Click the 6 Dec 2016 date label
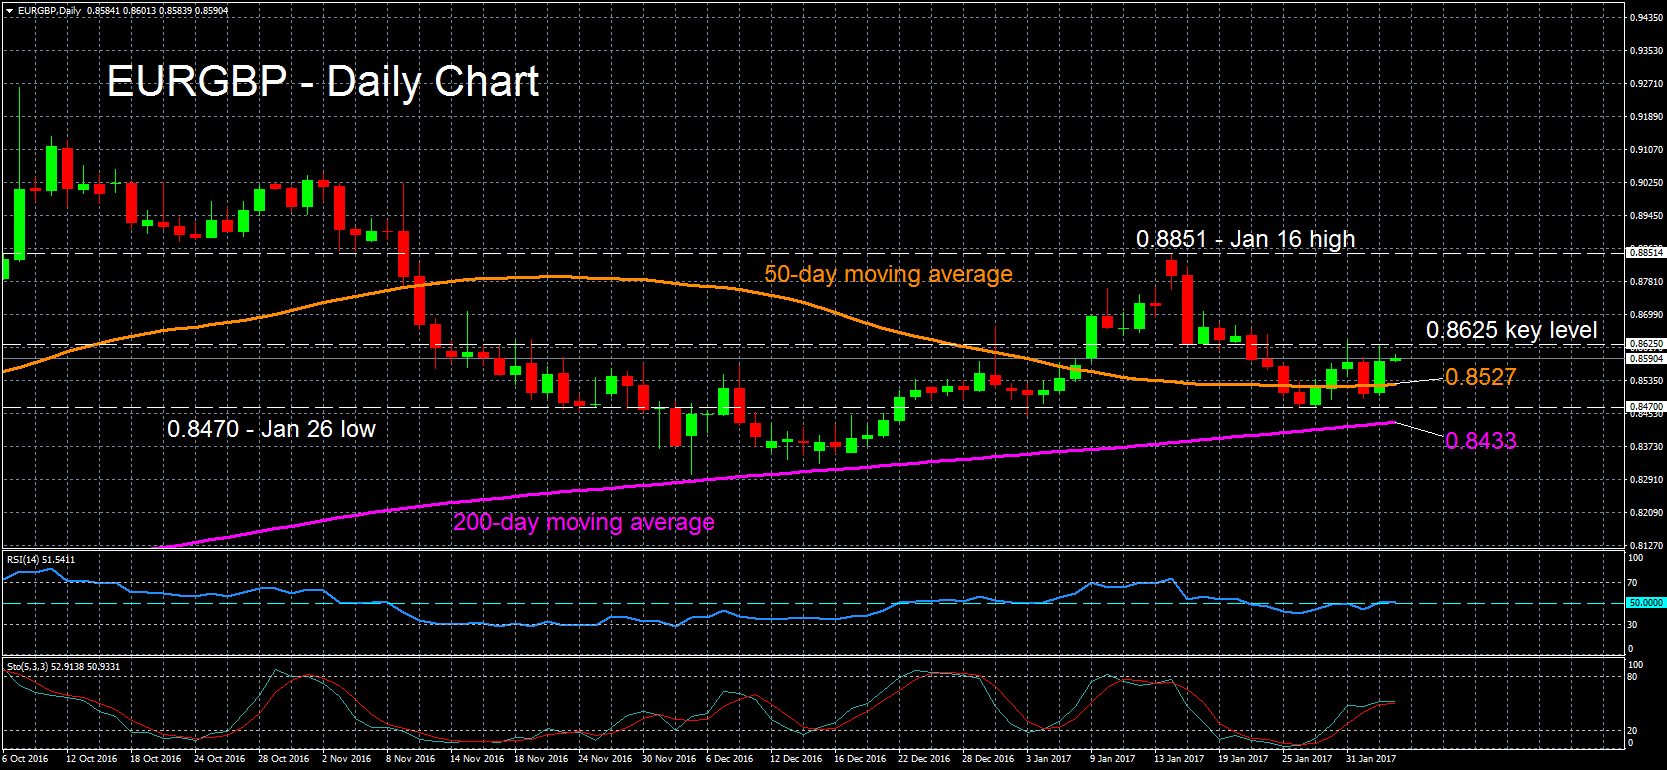Viewport: 1667px width, 770px height. (730, 759)
